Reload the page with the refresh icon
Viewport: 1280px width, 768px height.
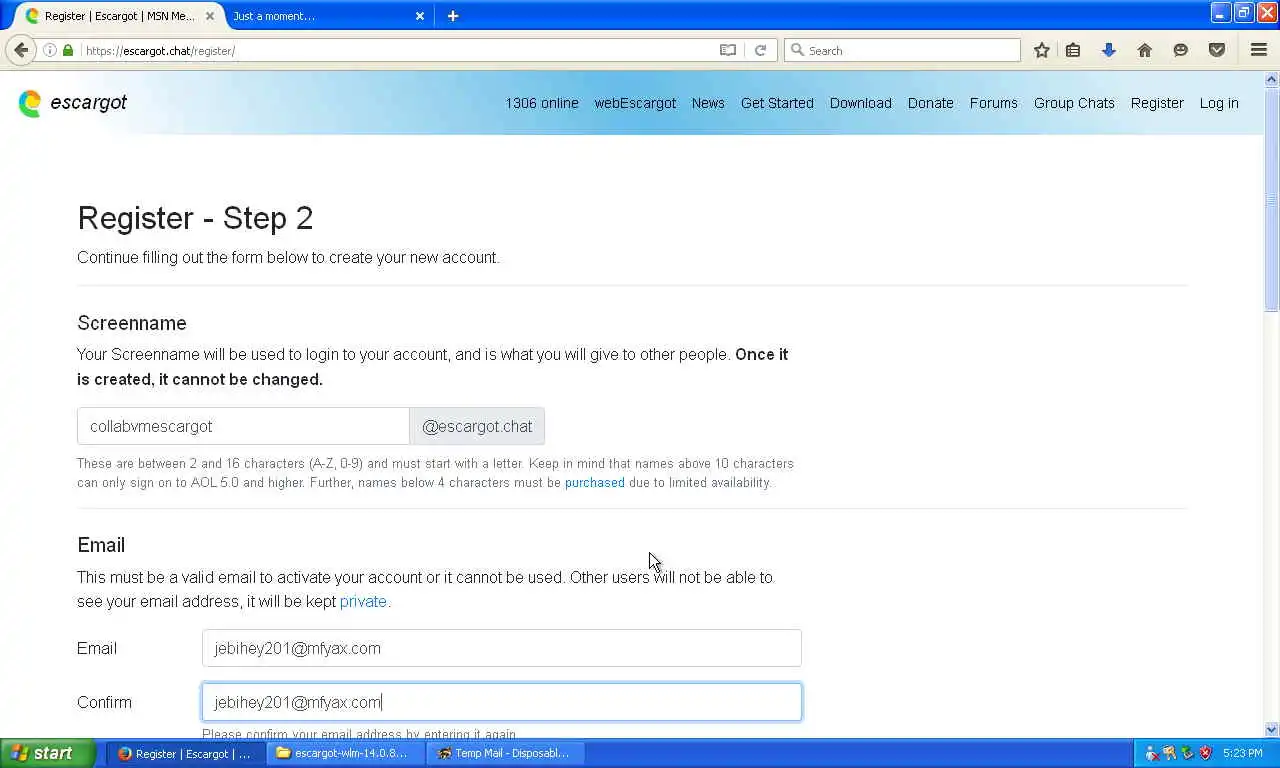(760, 50)
